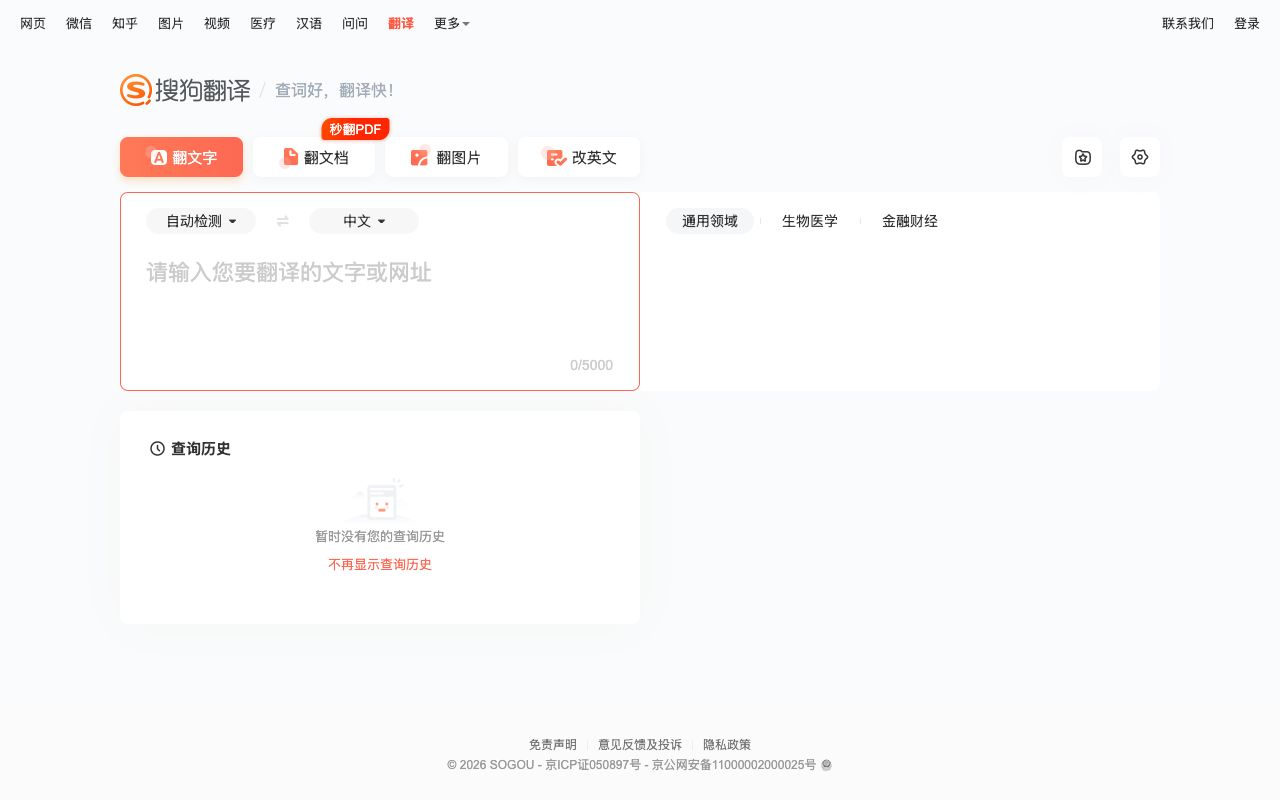
Task: Click the swap languages arrows icon
Action: pos(283,221)
